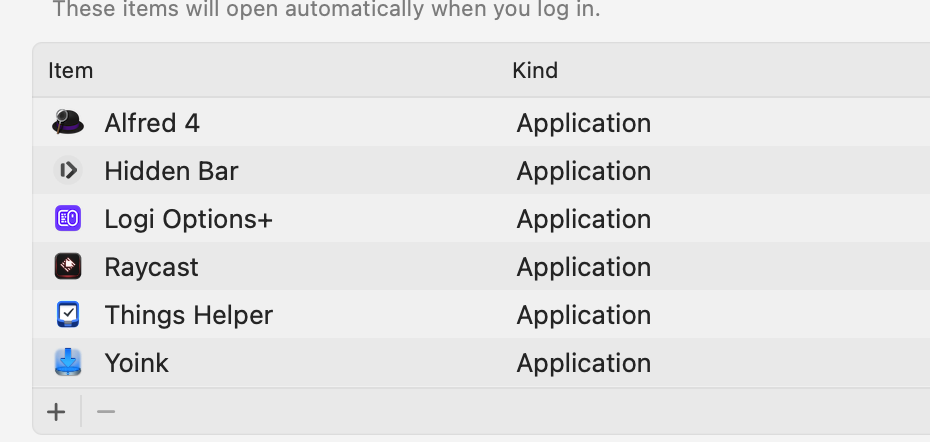This screenshot has height=442, width=930.
Task: Click the purple Logi Options+ icon
Action: (68, 219)
